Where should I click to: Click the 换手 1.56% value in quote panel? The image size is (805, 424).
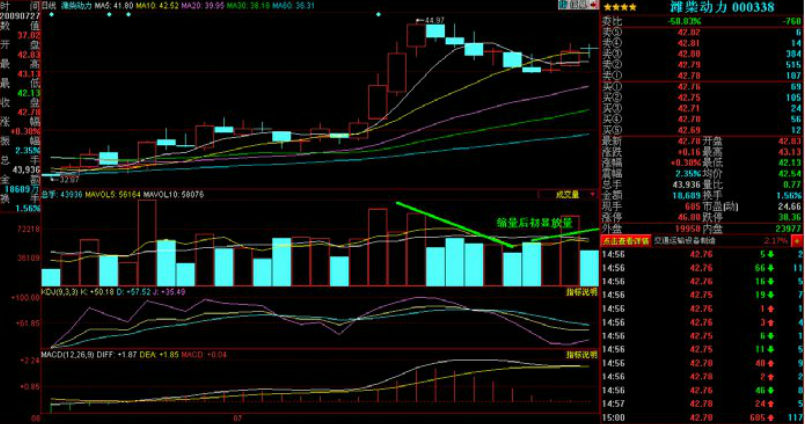(790, 196)
